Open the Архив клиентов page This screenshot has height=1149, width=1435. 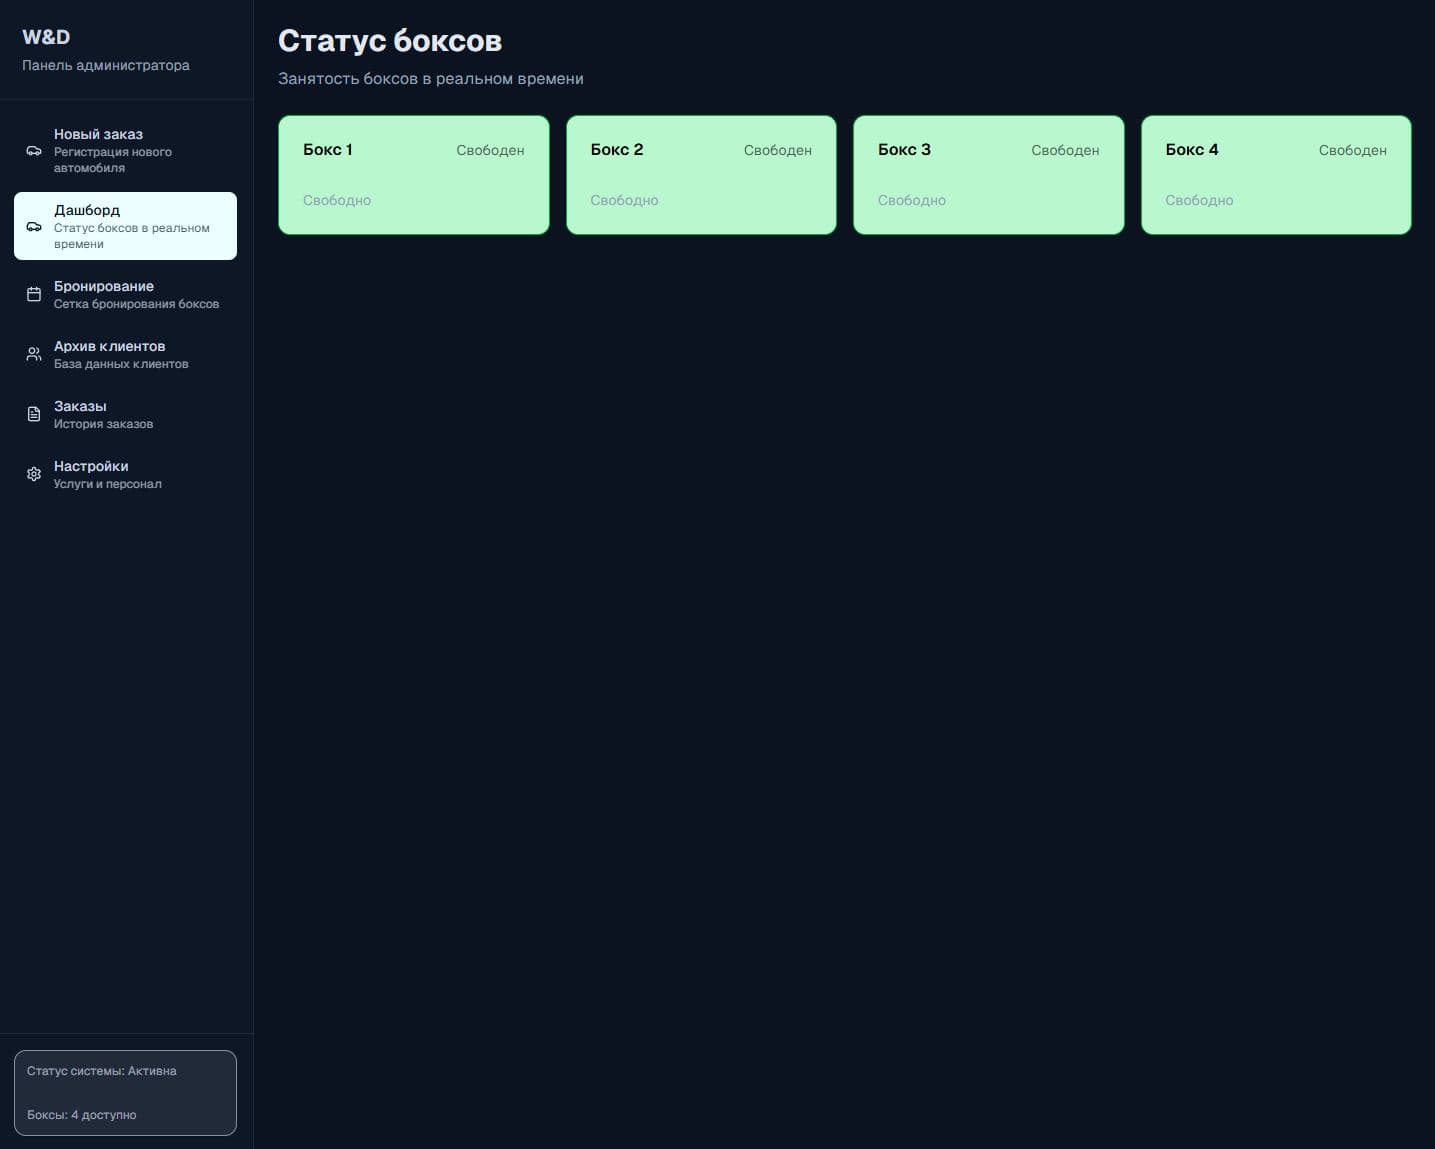[x=110, y=346]
